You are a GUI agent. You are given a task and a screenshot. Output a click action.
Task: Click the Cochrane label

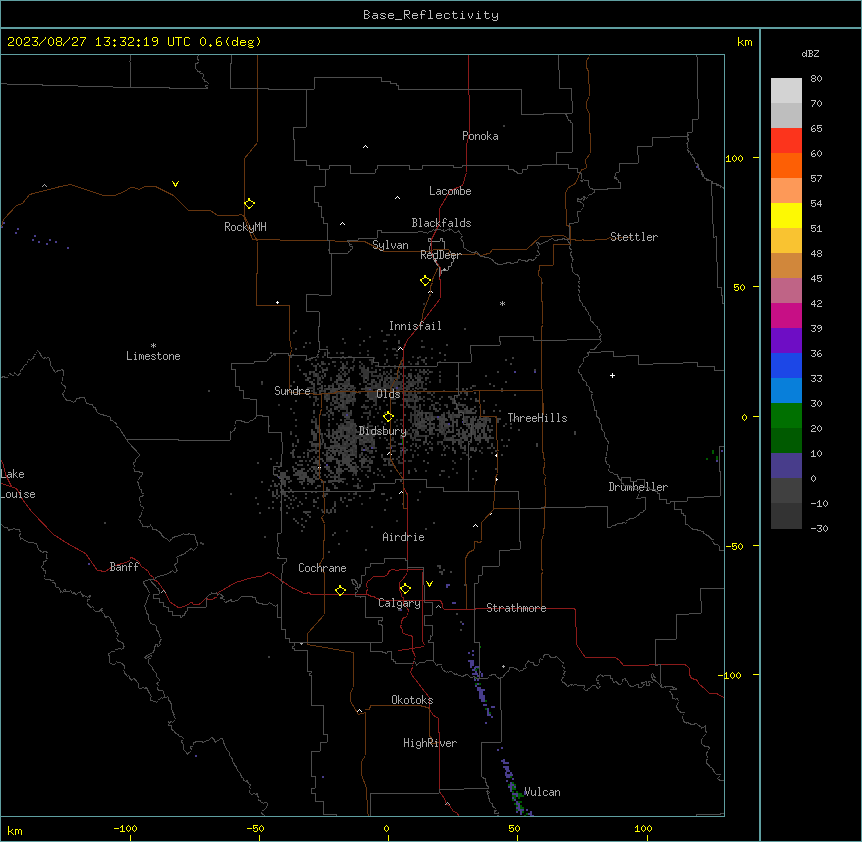click(322, 568)
